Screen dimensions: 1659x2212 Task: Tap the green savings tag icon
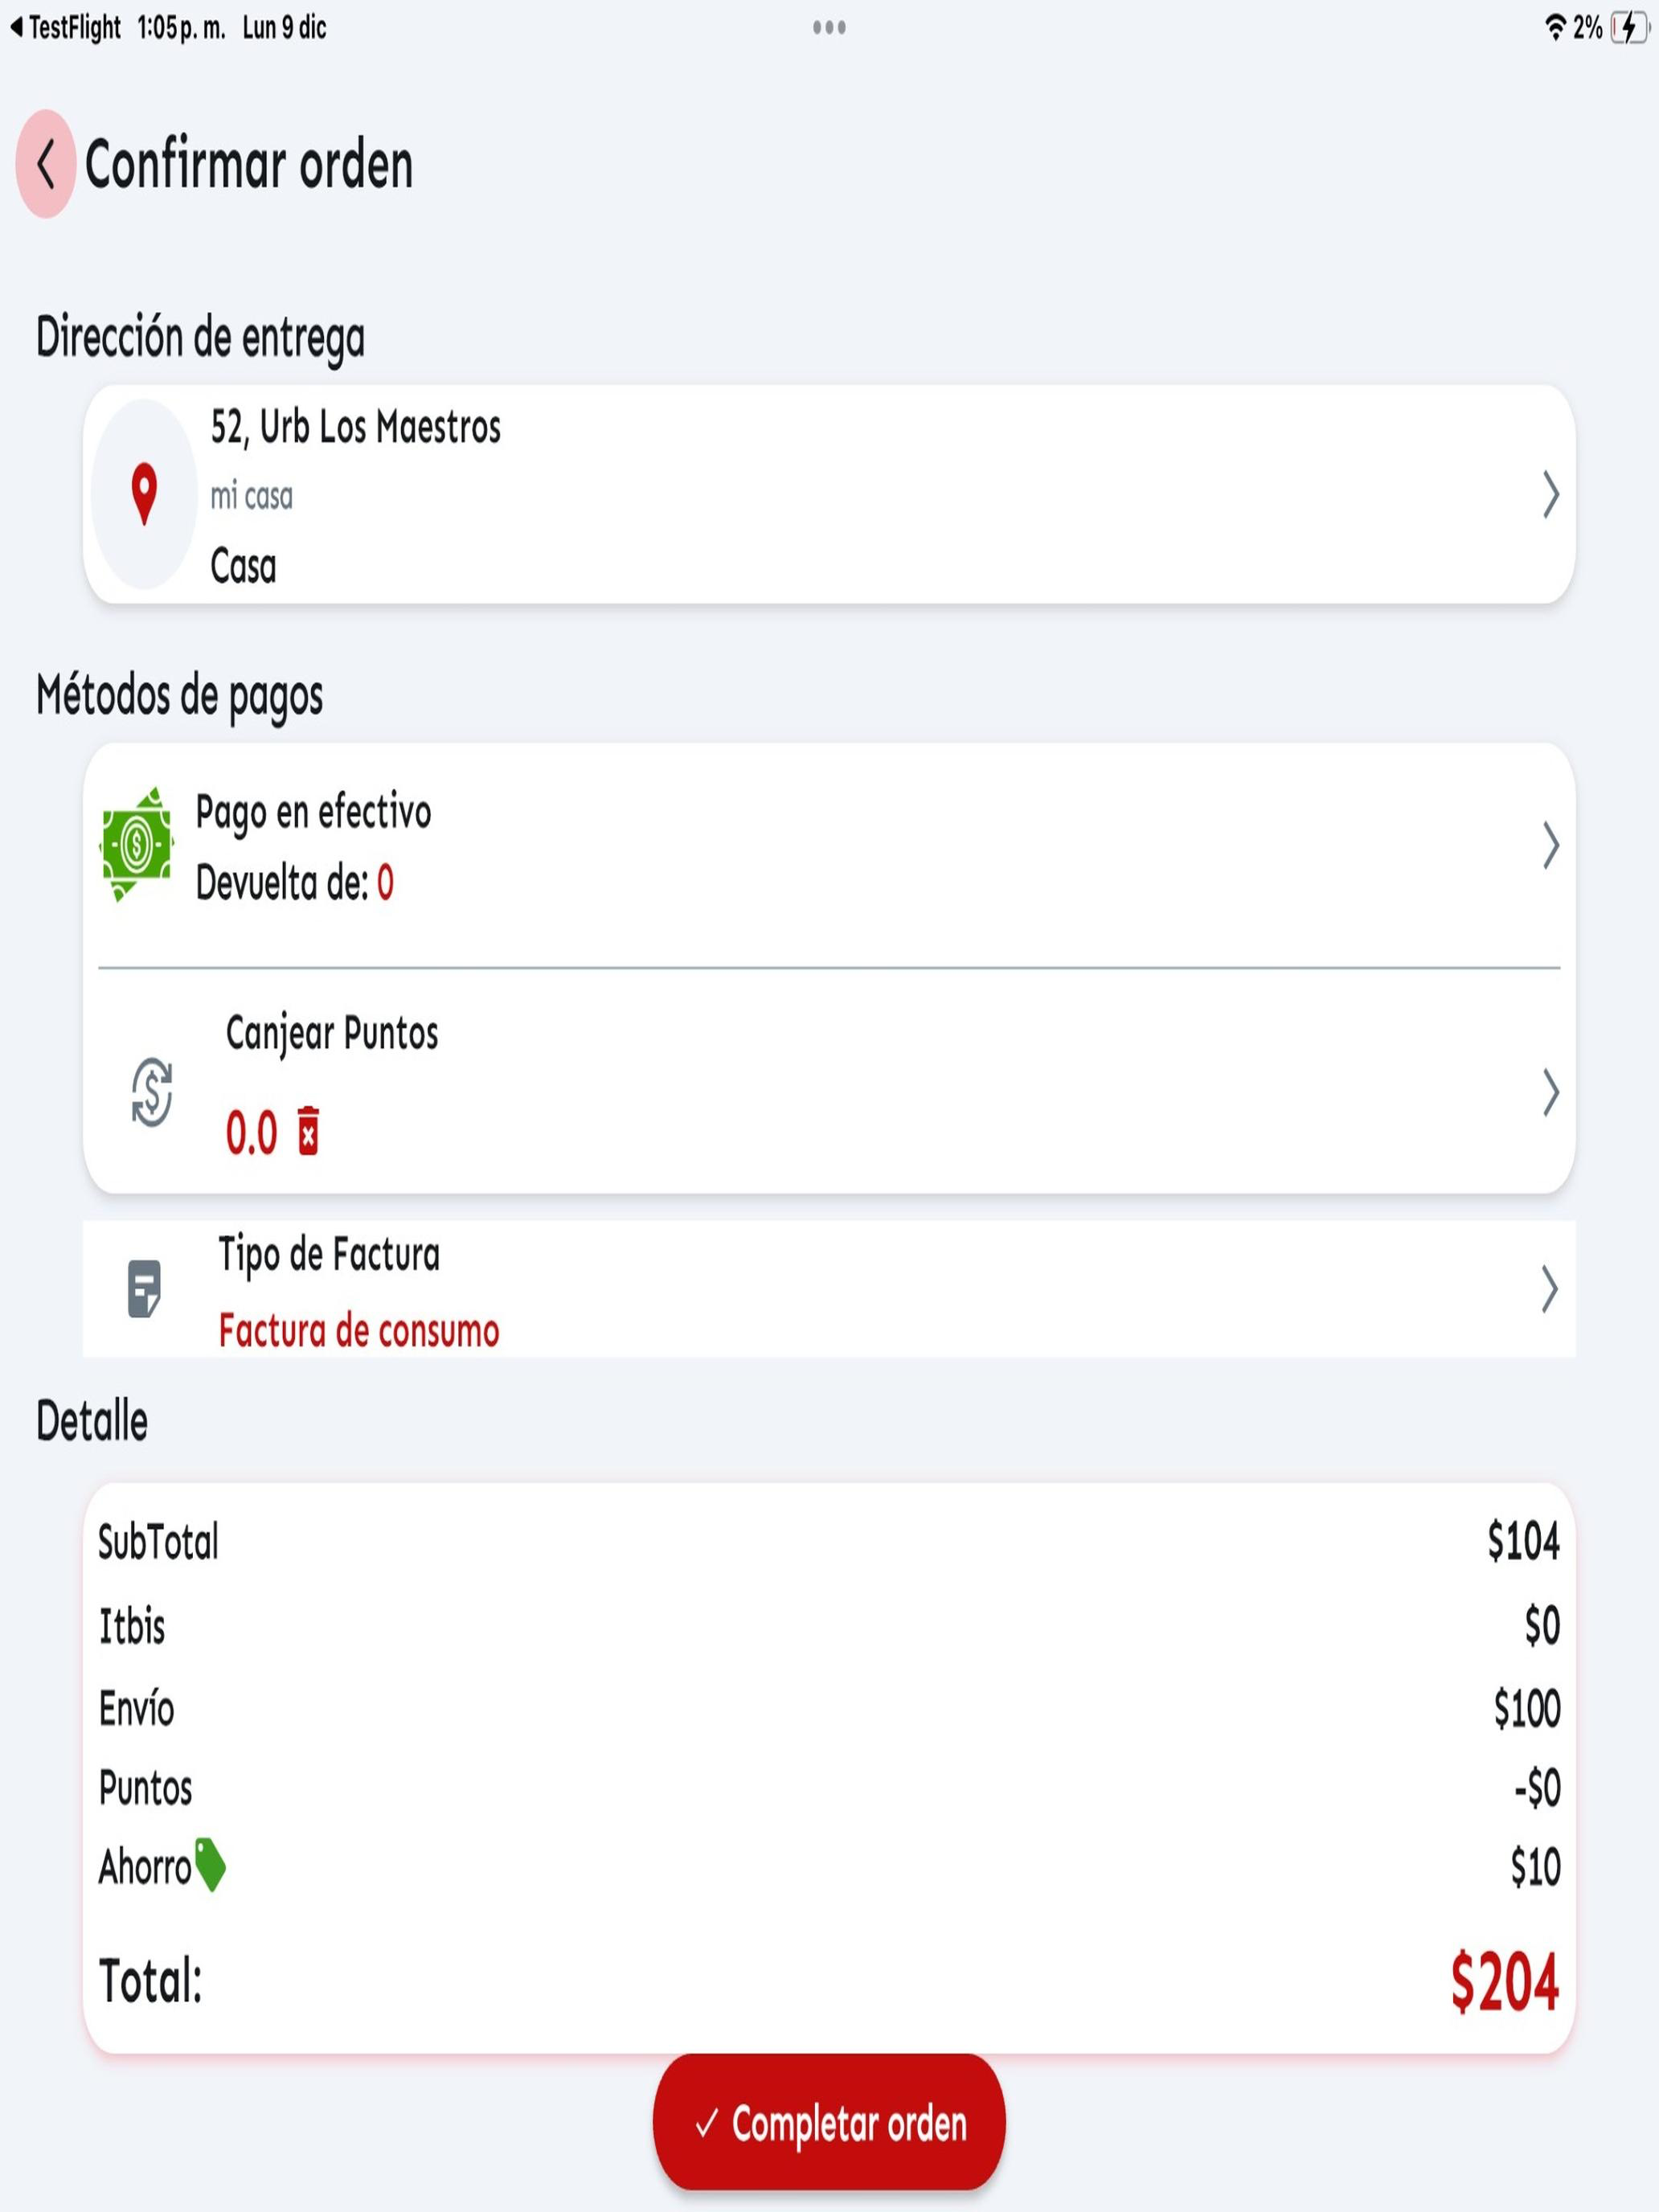point(210,1865)
